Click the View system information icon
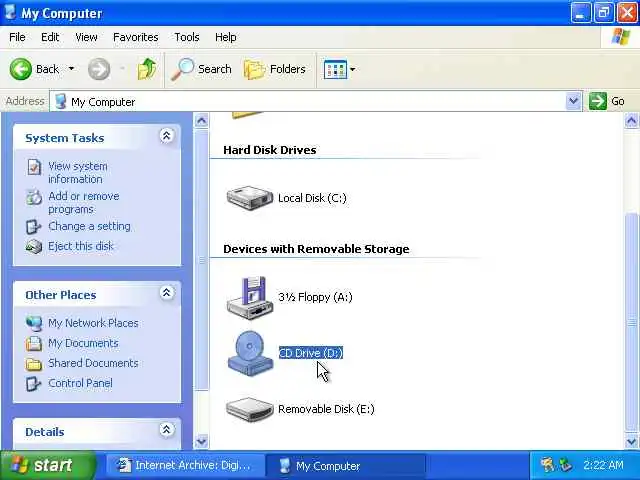This screenshot has width=640, height=480. 34,167
